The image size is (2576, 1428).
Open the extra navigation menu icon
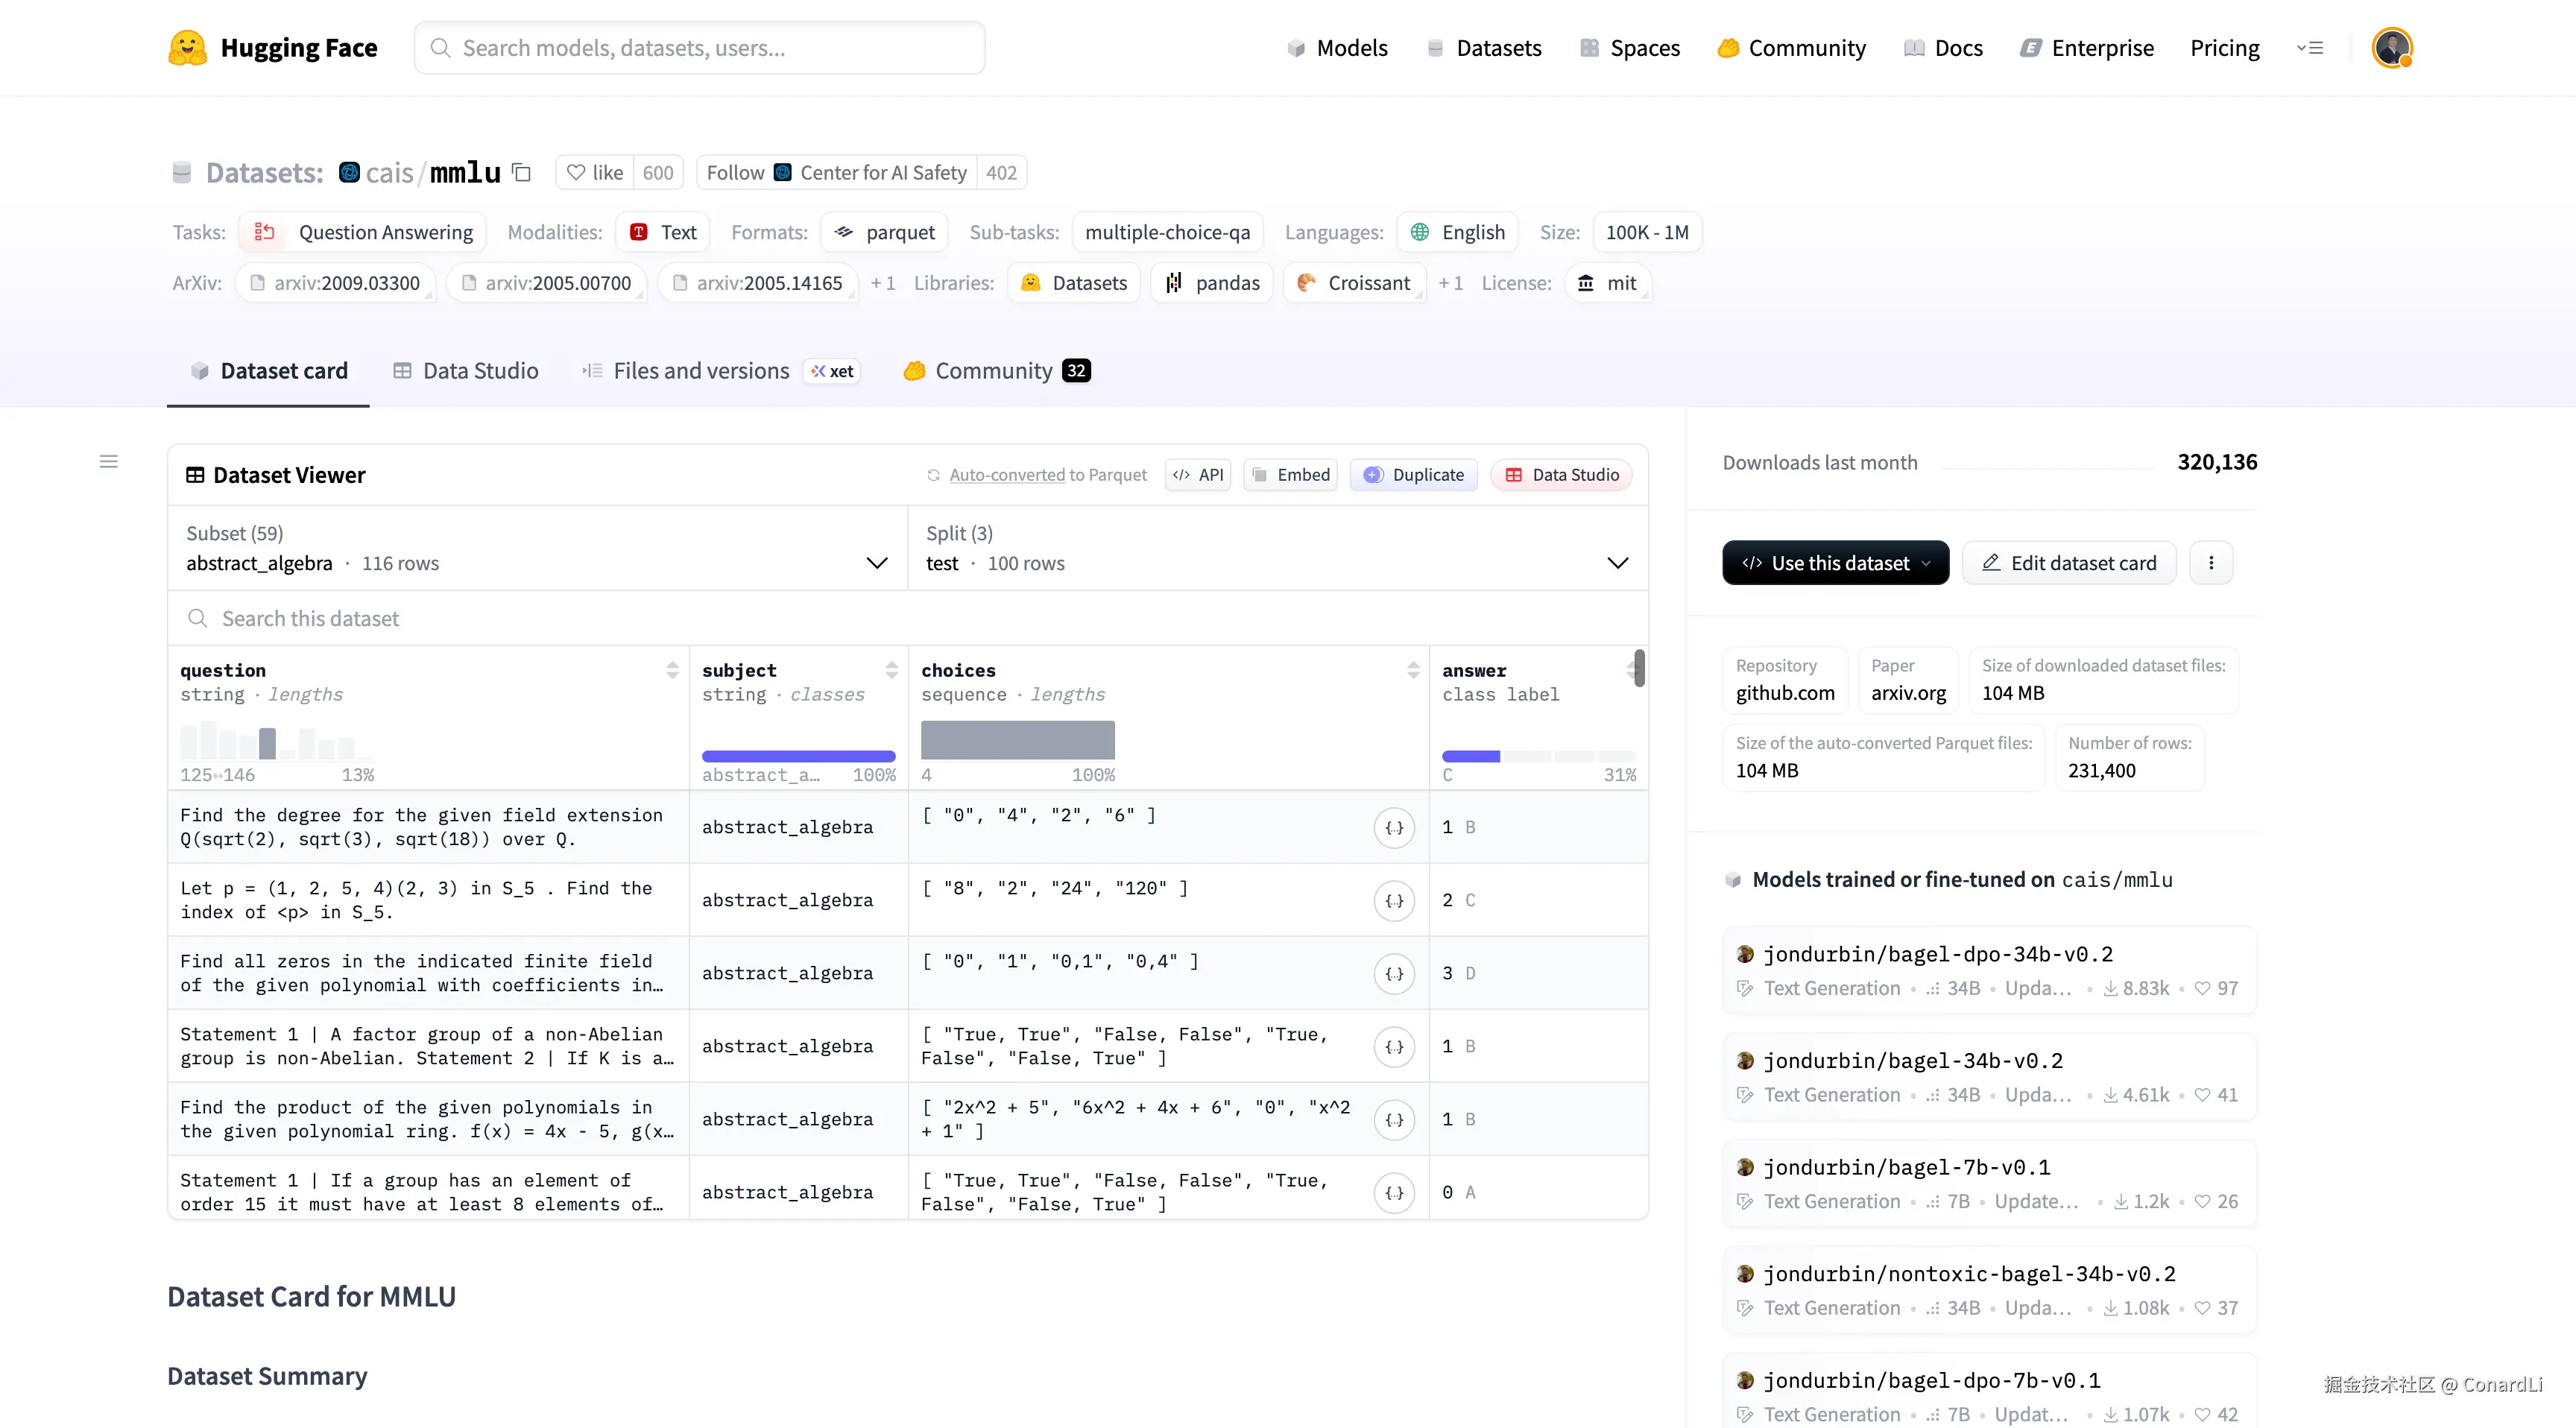pos(2310,48)
